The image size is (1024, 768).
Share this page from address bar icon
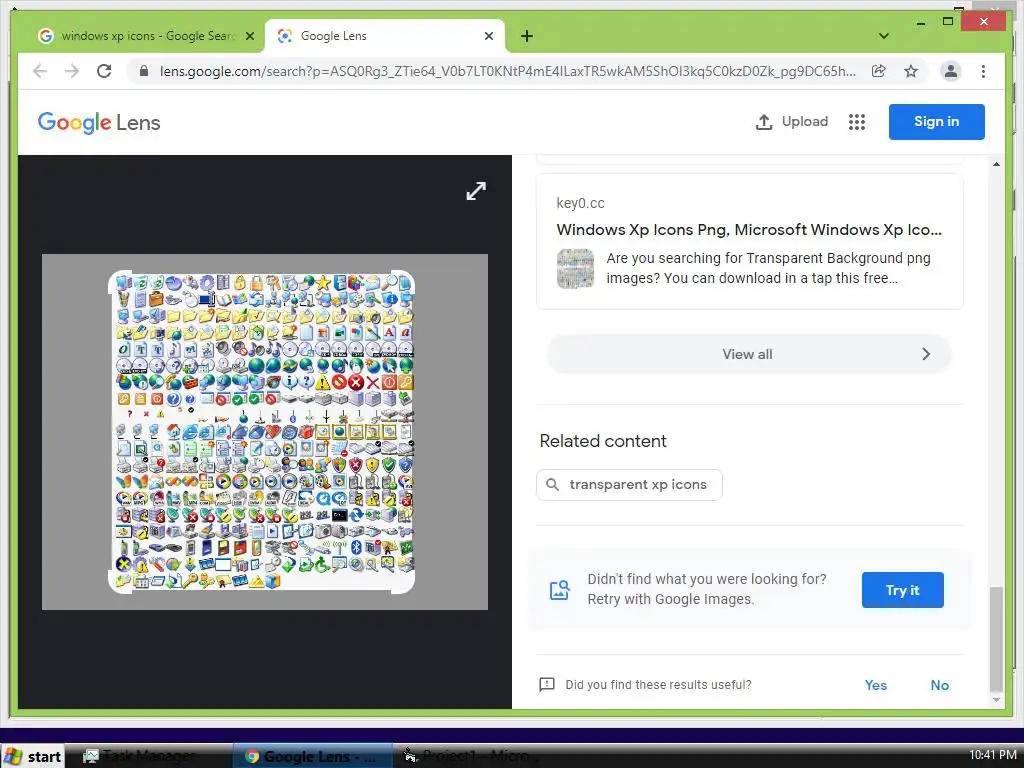pyautogui.click(x=878, y=71)
